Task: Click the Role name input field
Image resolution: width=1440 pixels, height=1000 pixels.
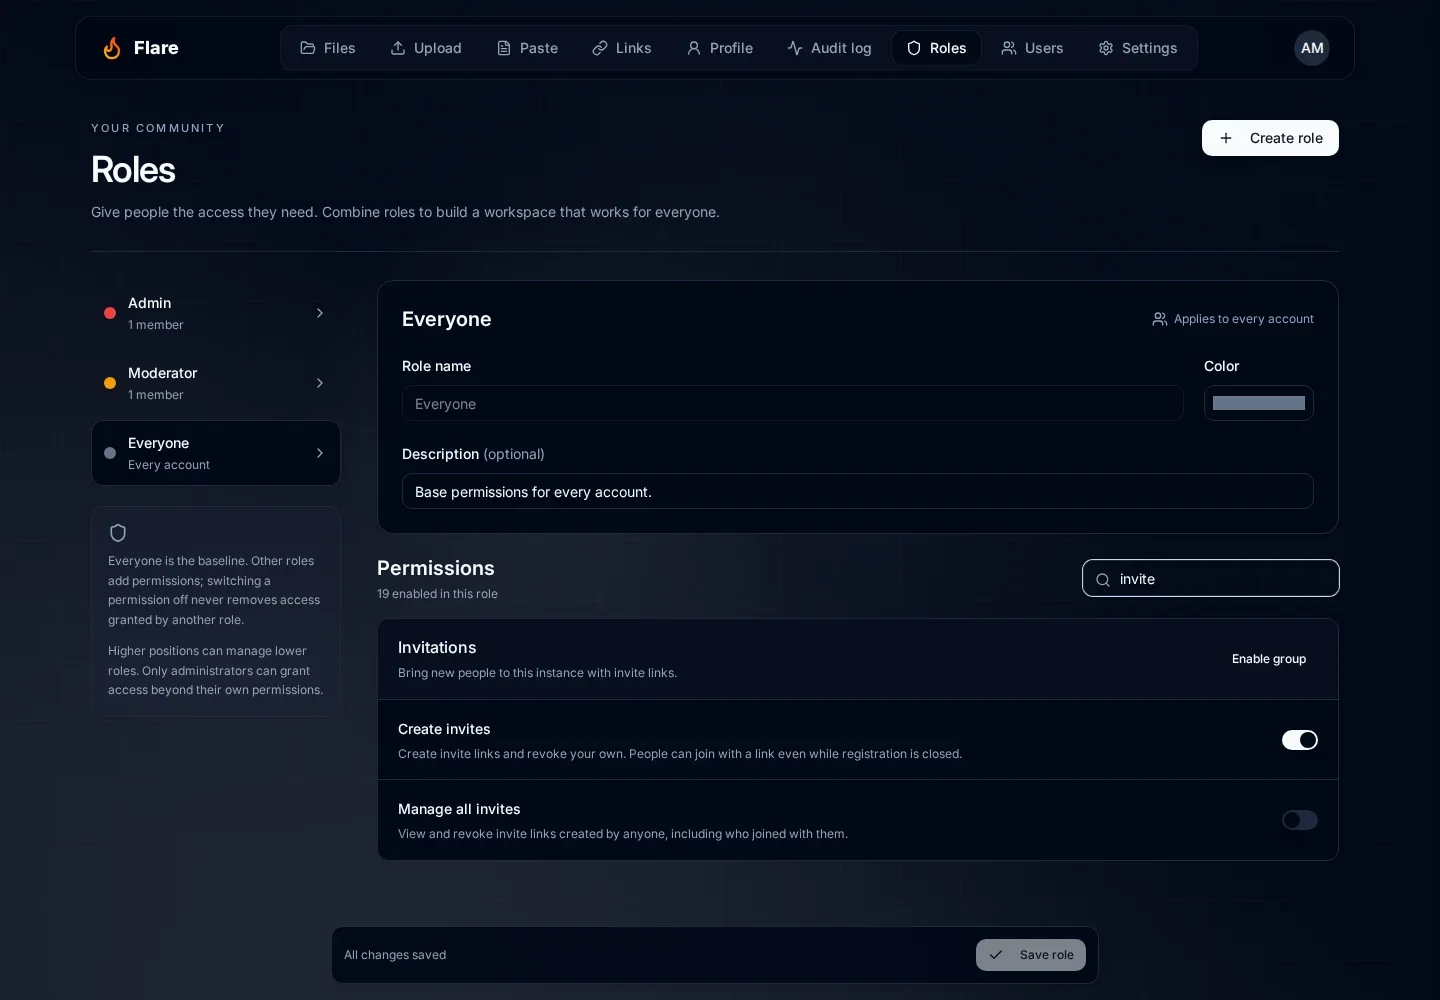Action: 793,403
